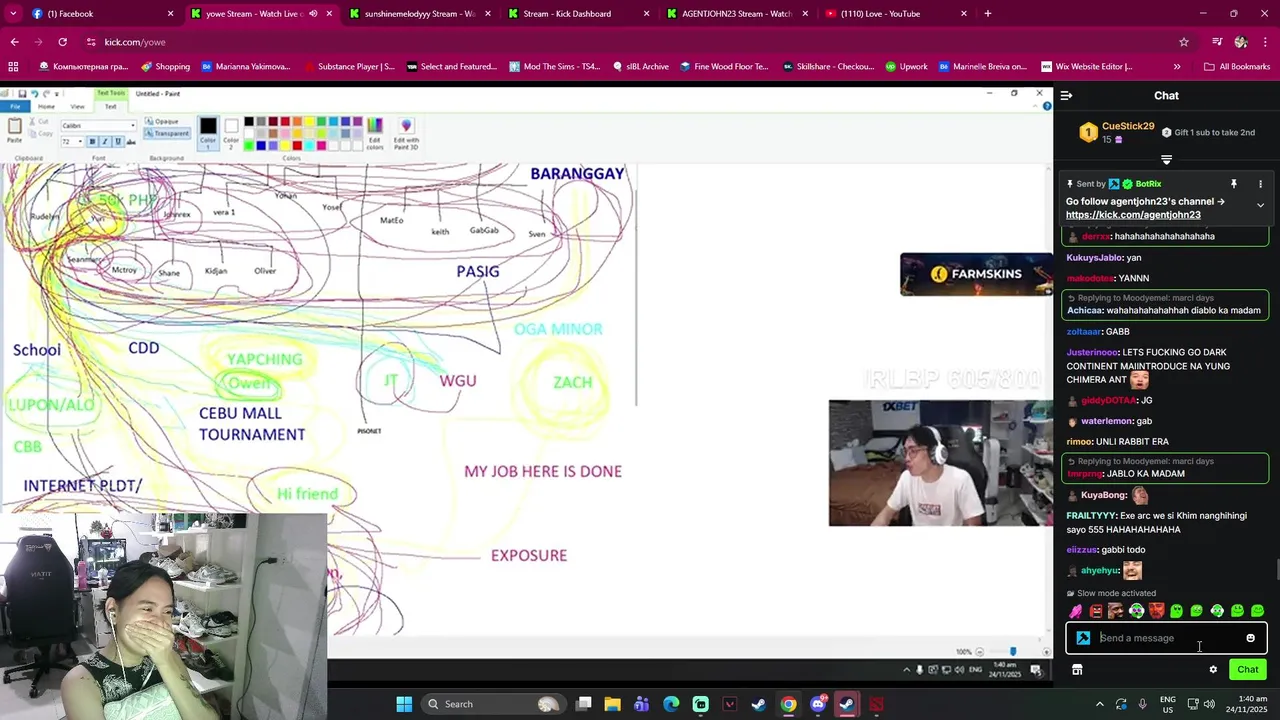Image resolution: width=1280 pixels, height=720 pixels.
Task: Show hidden system tray icons
Action: (x=1099, y=704)
